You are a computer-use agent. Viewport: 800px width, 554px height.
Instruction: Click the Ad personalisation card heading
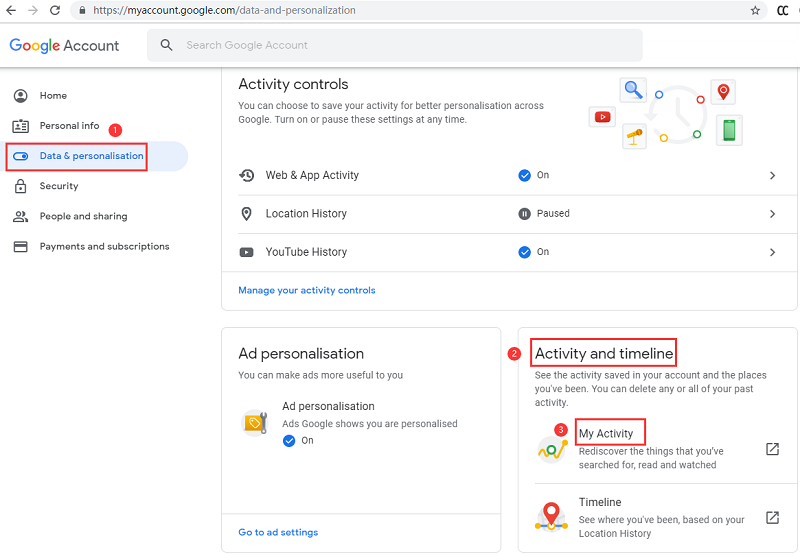click(x=301, y=354)
